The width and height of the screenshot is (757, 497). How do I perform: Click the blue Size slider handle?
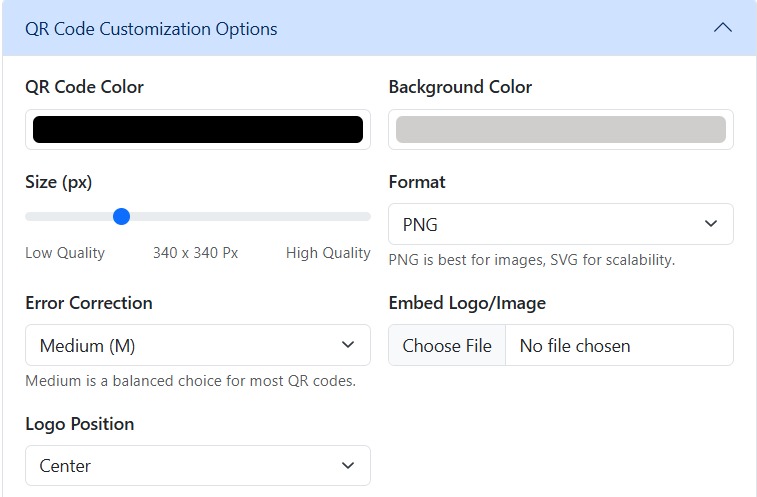click(122, 216)
